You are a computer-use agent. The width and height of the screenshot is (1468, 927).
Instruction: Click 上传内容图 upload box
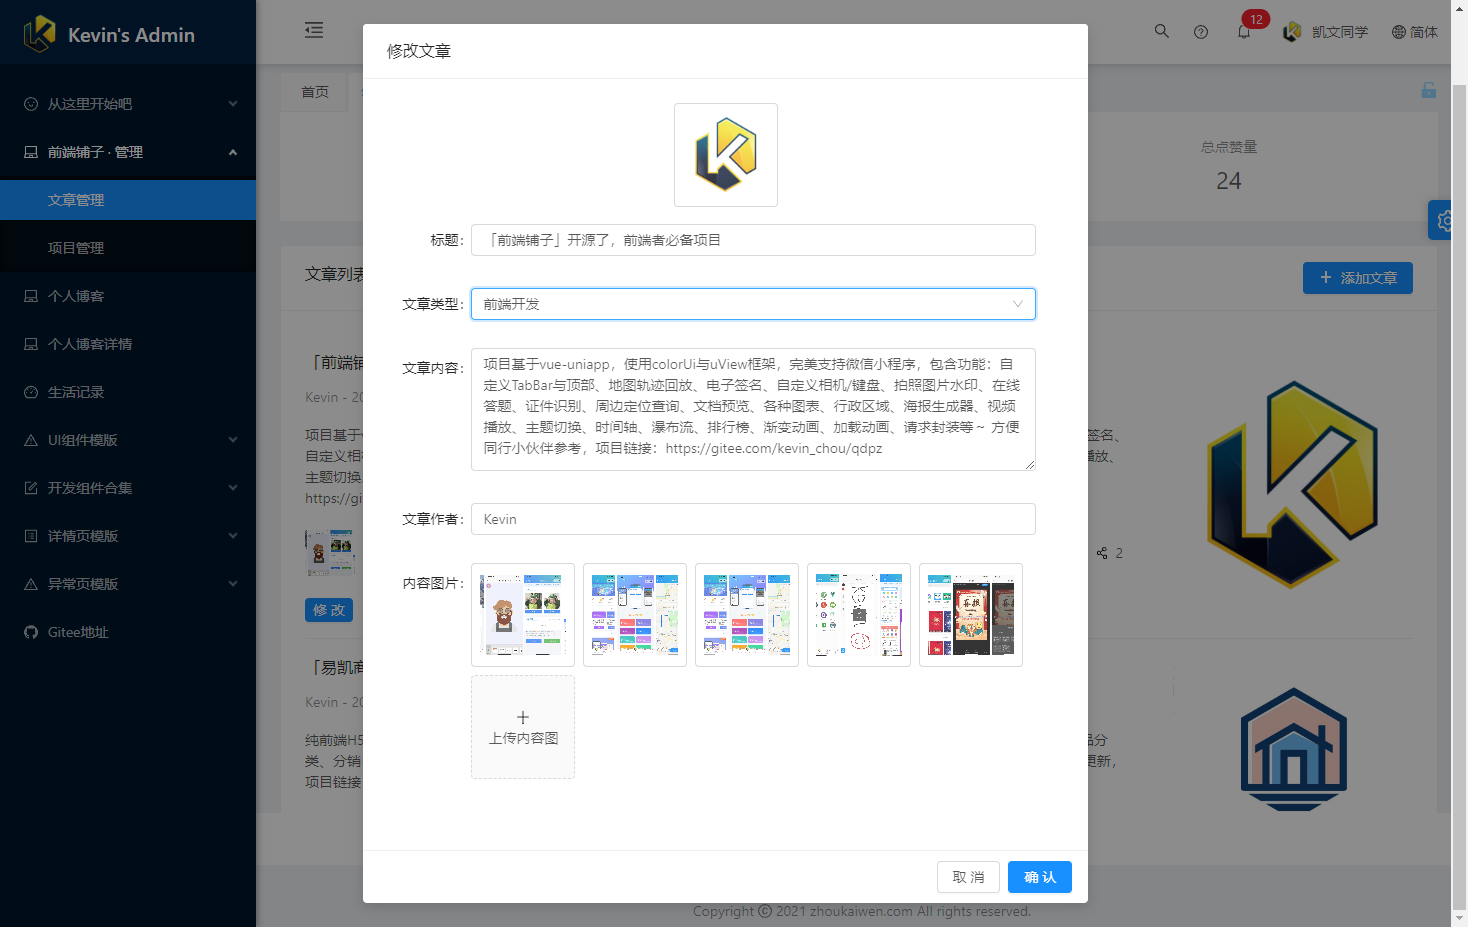(x=523, y=727)
